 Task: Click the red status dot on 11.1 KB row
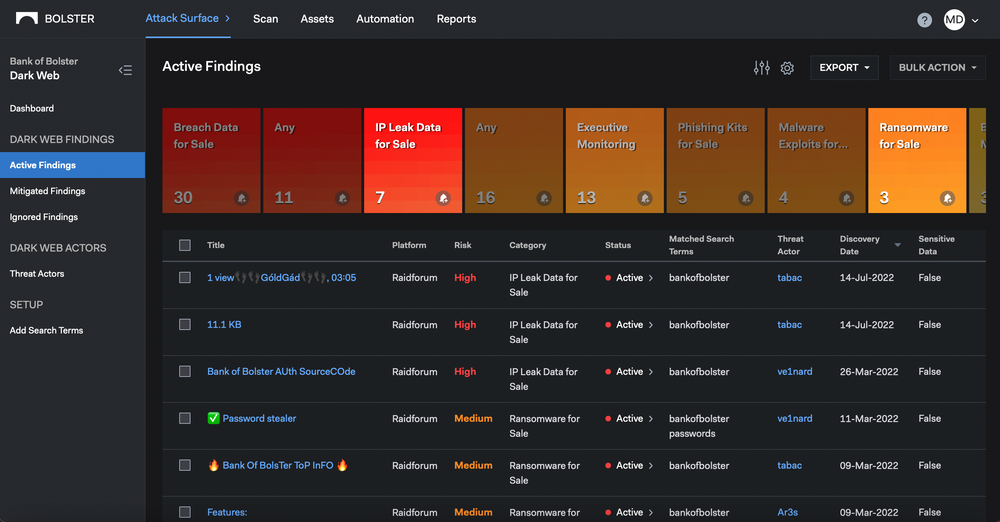(x=608, y=325)
